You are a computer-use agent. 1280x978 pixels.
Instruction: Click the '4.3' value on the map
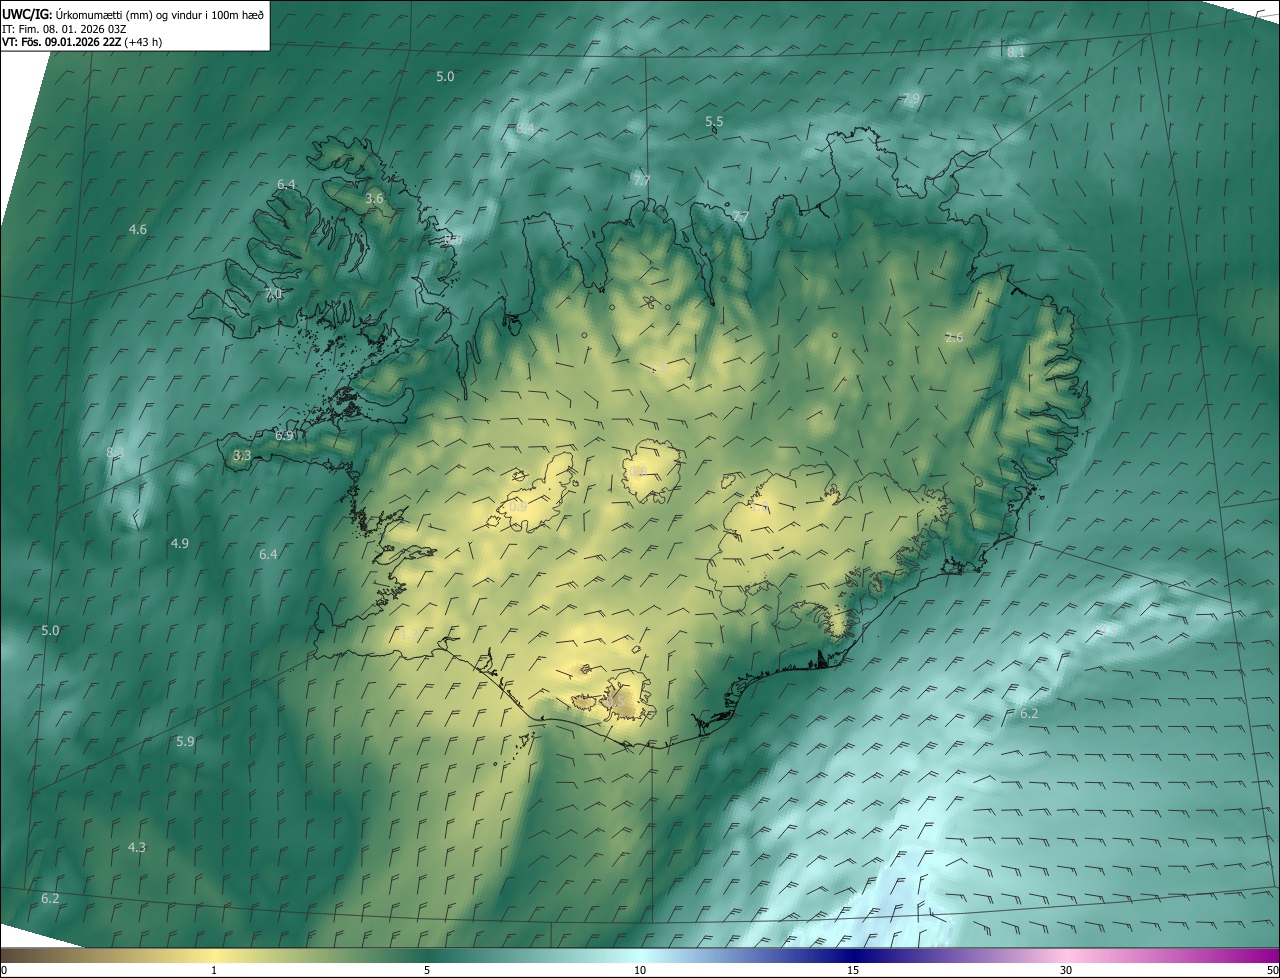point(137,847)
